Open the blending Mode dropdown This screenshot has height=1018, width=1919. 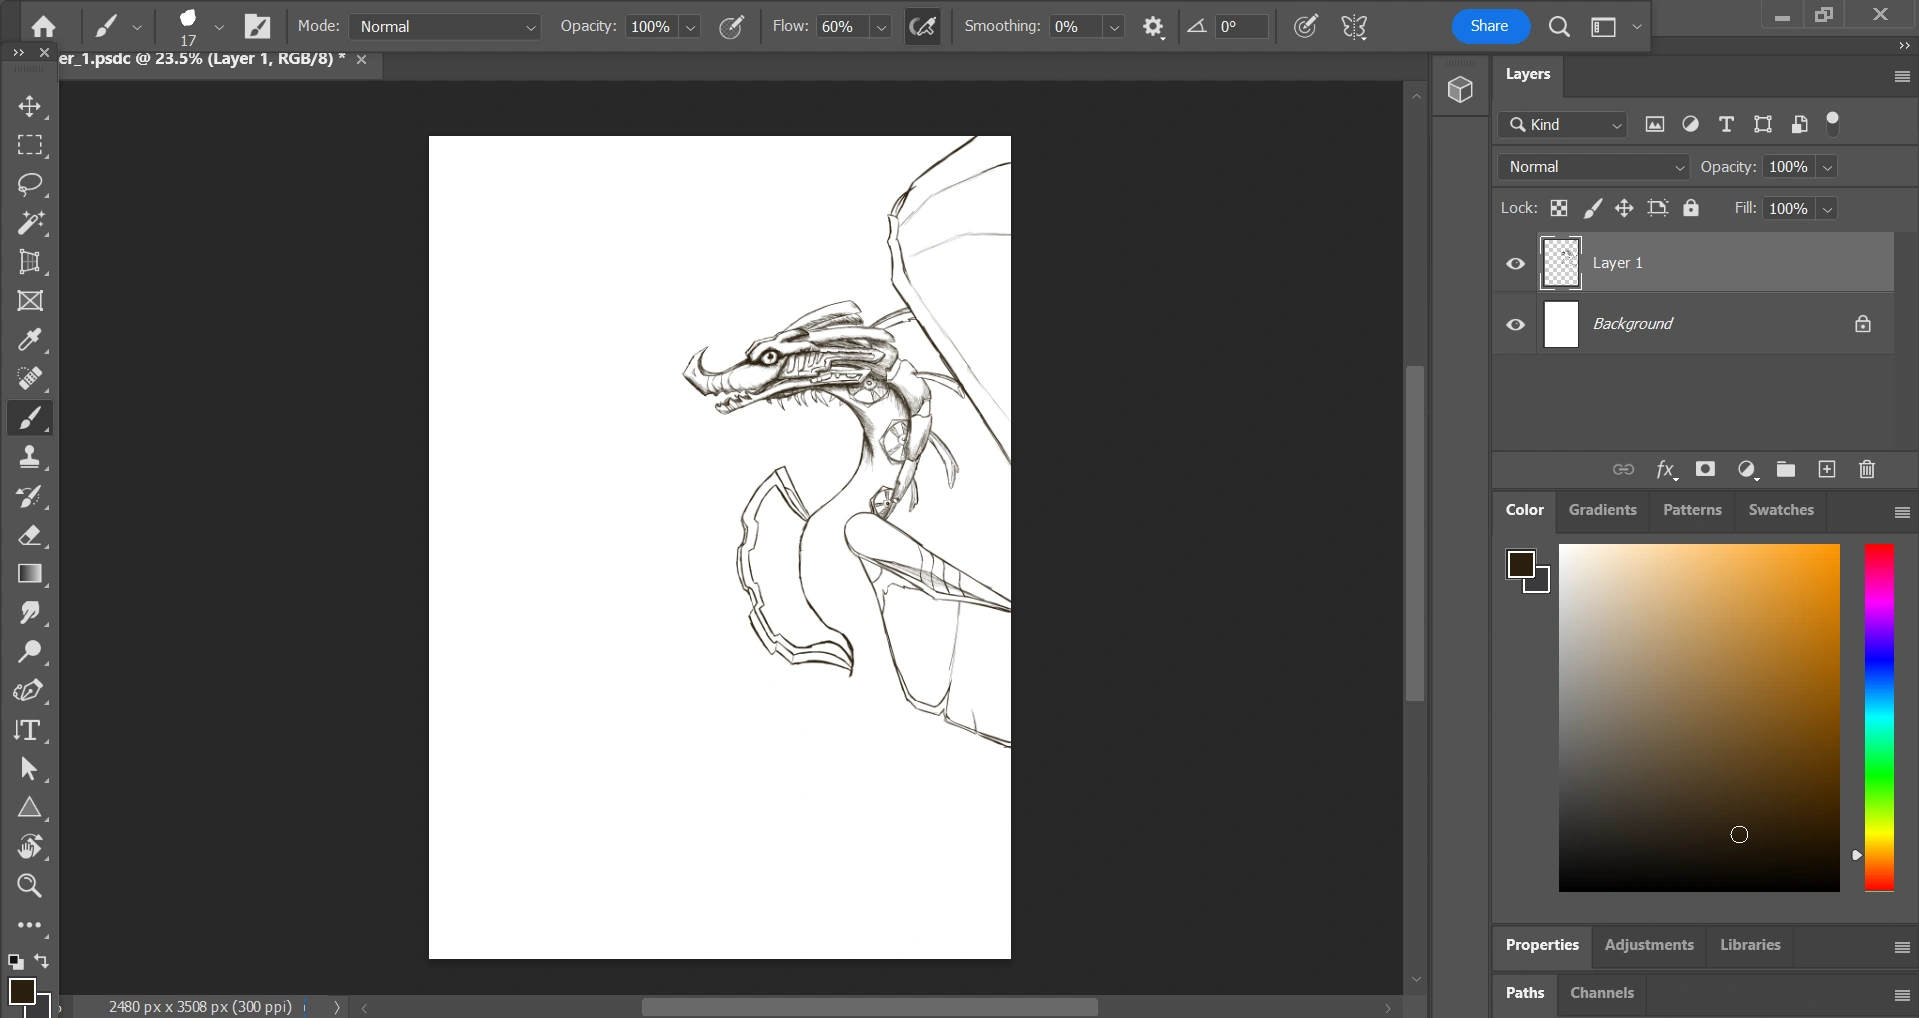(447, 27)
